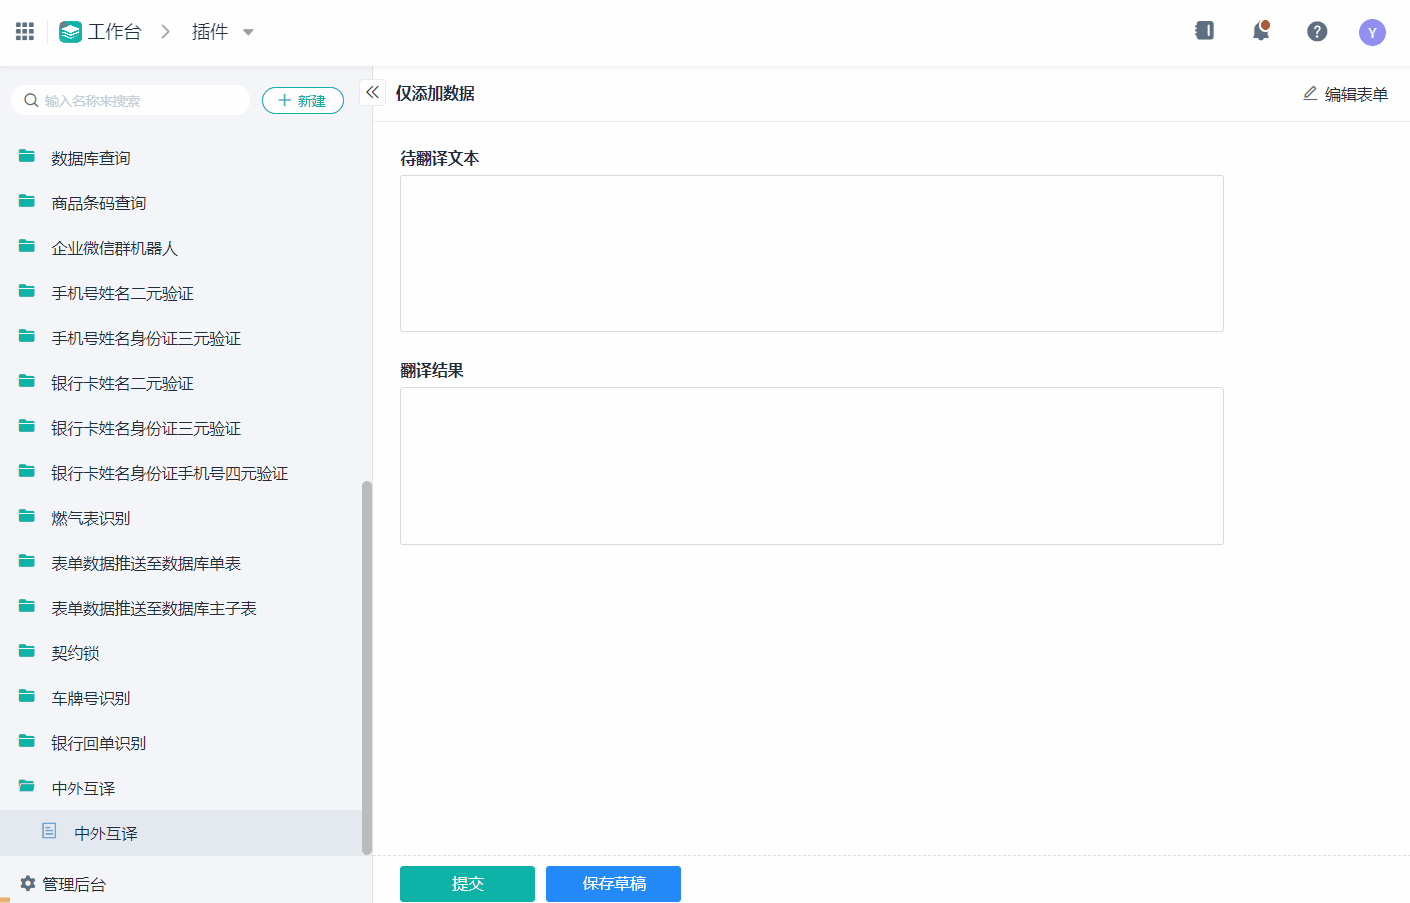Open the notebook icon in top bar

[x=1205, y=31]
